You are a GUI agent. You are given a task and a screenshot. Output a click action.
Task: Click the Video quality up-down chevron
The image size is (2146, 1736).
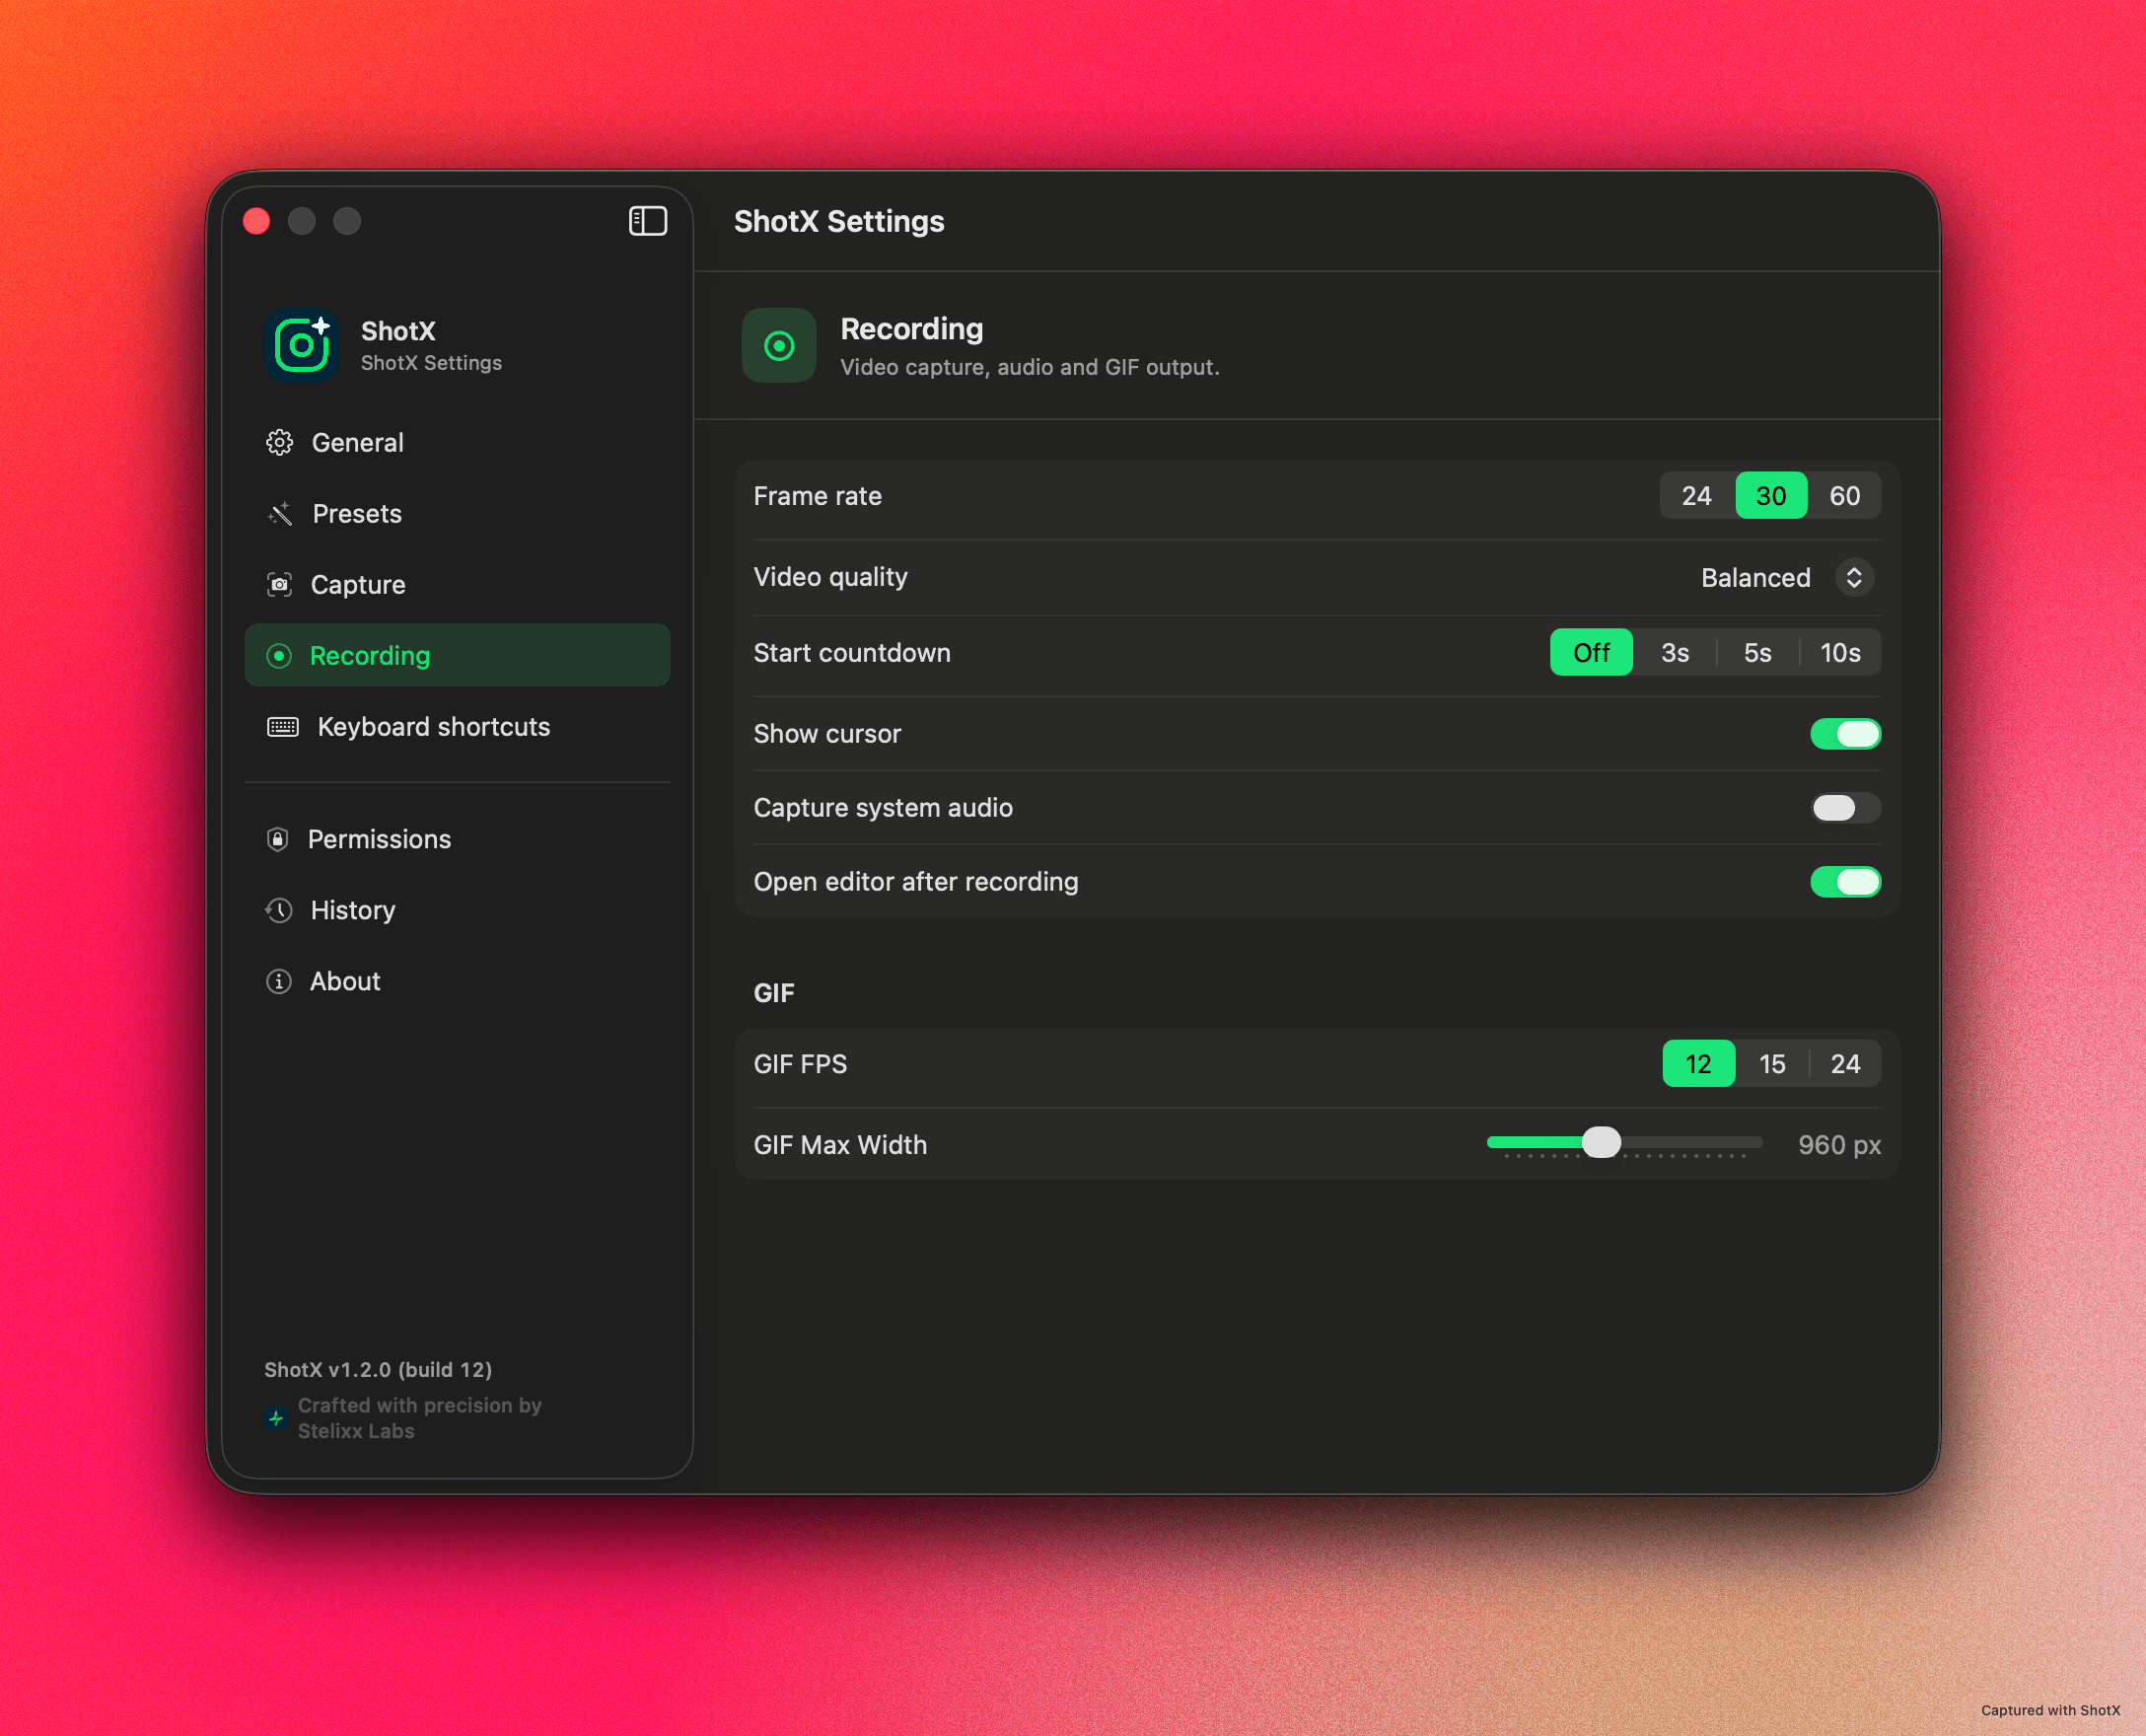[1853, 577]
